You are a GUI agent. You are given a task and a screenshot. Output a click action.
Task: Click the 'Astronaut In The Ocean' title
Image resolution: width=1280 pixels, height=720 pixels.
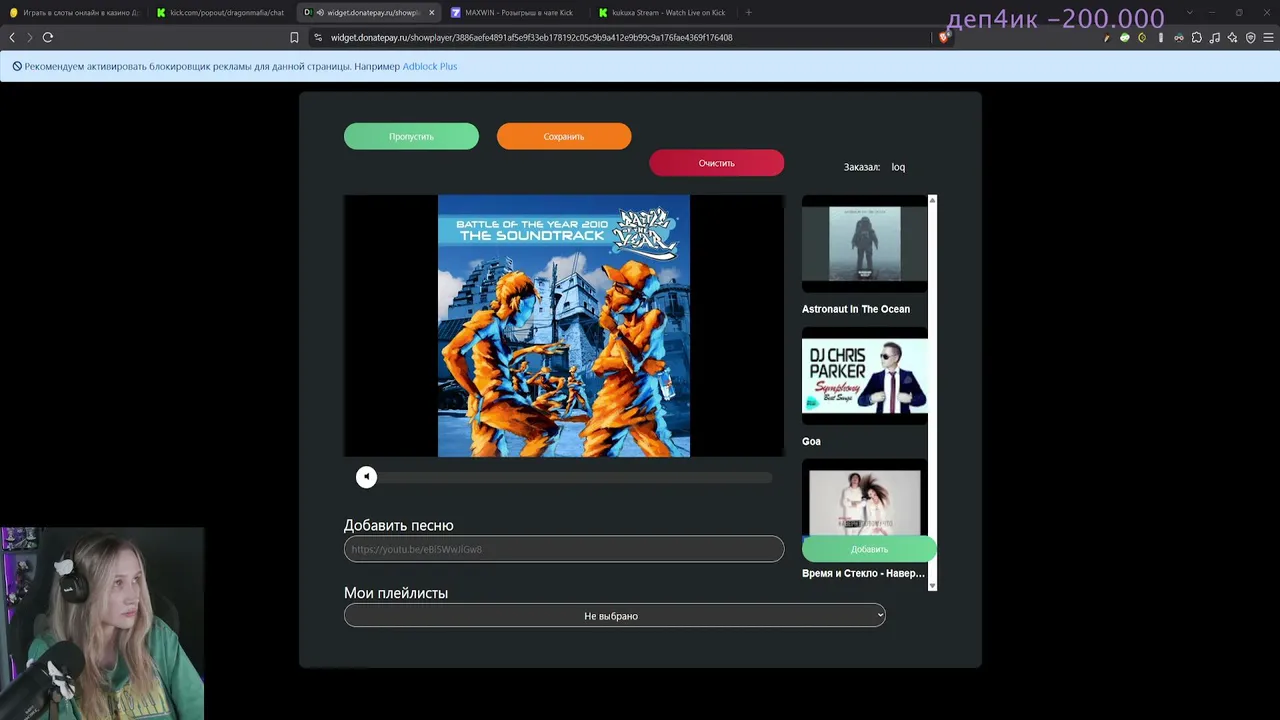[856, 309]
